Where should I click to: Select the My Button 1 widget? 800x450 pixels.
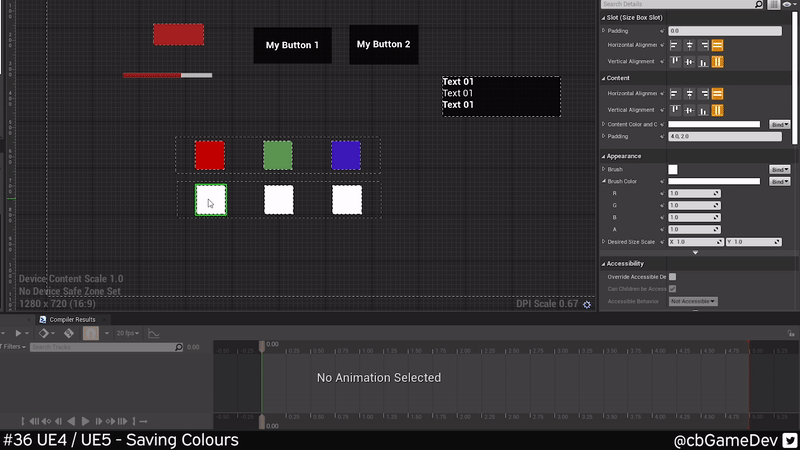pyautogui.click(x=292, y=45)
